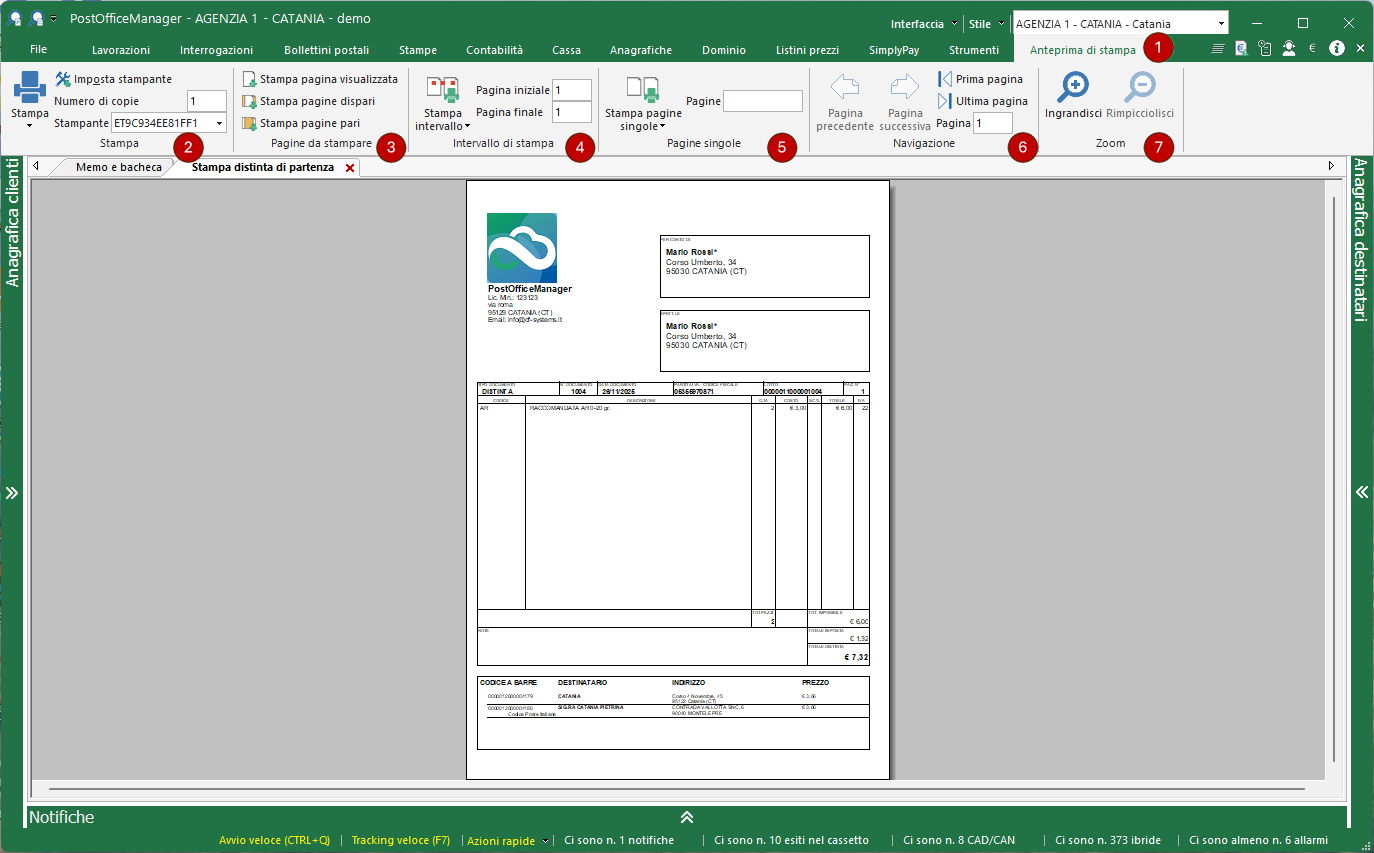1374x853 pixels.
Task: Click the customer support headset icon
Action: coord(1289,48)
